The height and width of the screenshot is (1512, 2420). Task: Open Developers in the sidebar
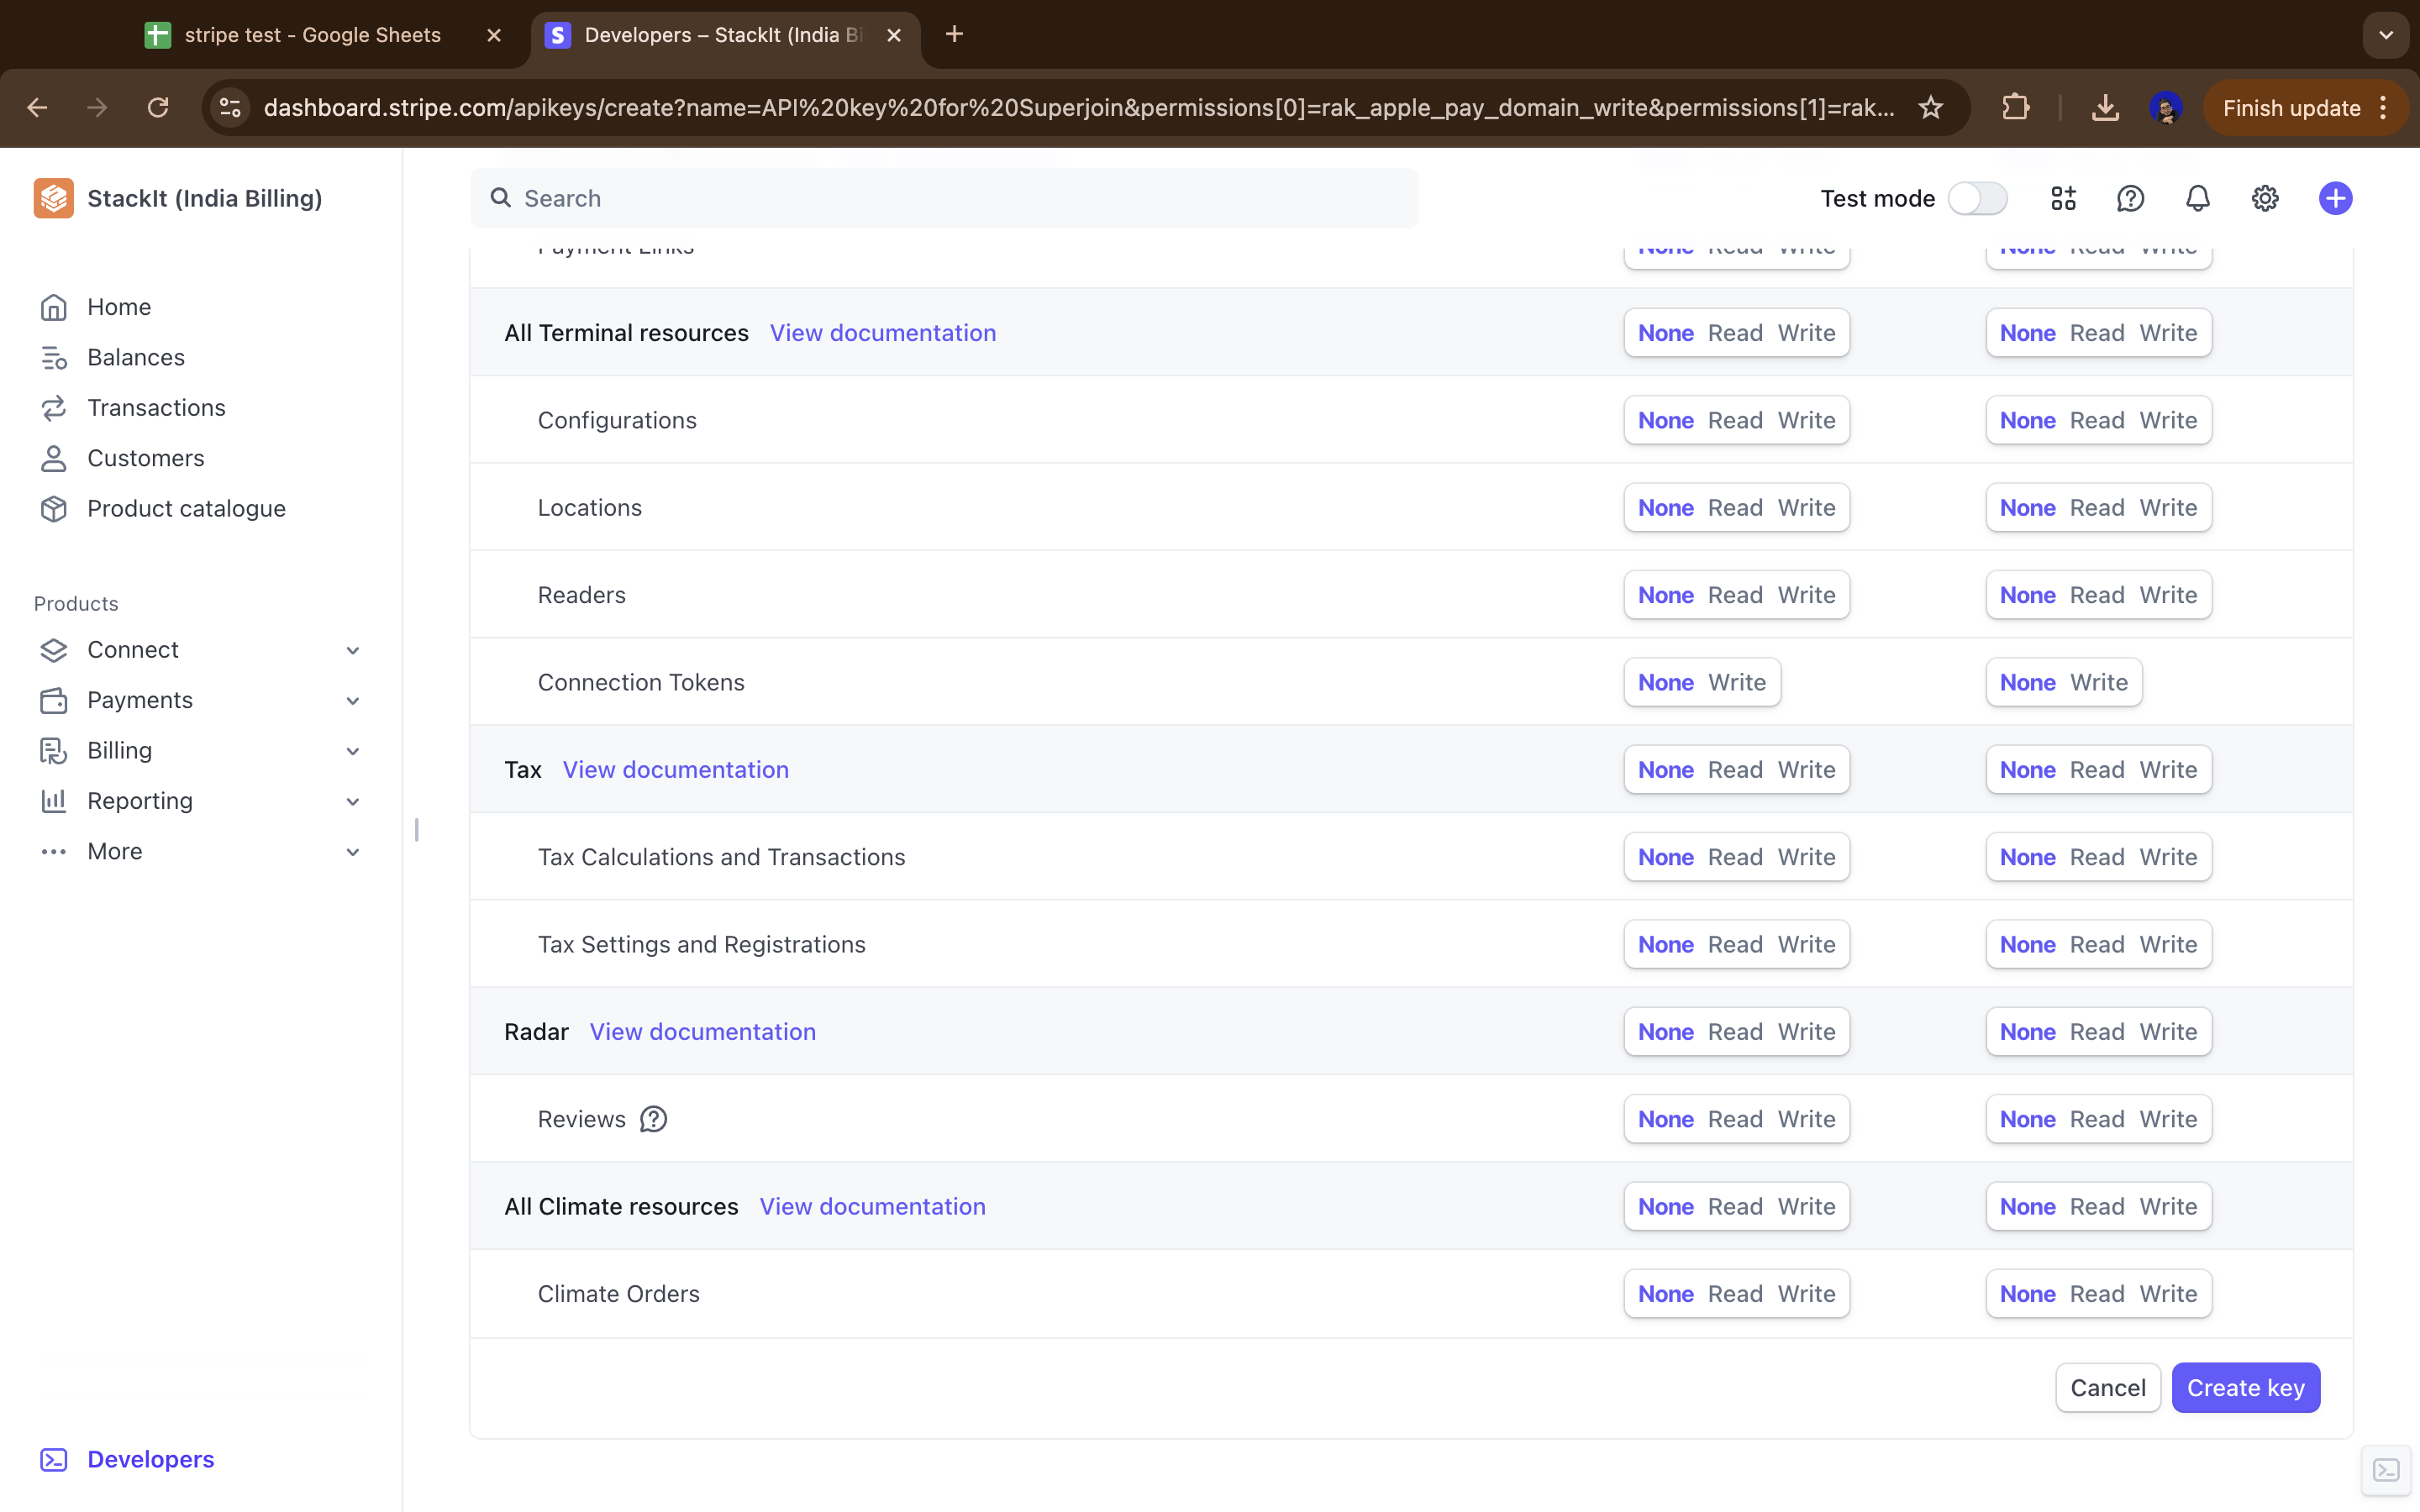150,1459
